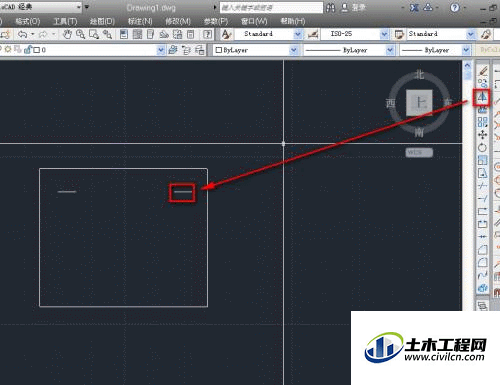Select the Rotate tool
The height and width of the screenshot is (385, 500).
(x=482, y=147)
